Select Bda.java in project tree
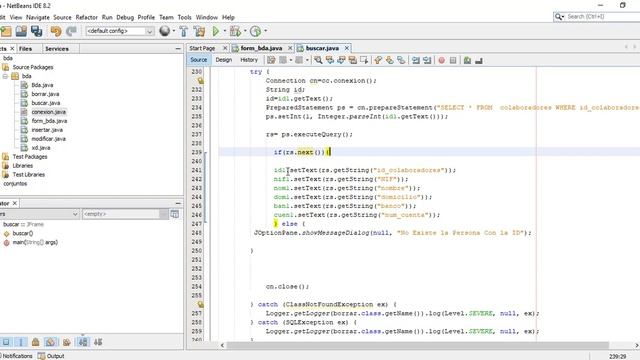The width and height of the screenshot is (640, 360). pyautogui.click(x=42, y=85)
